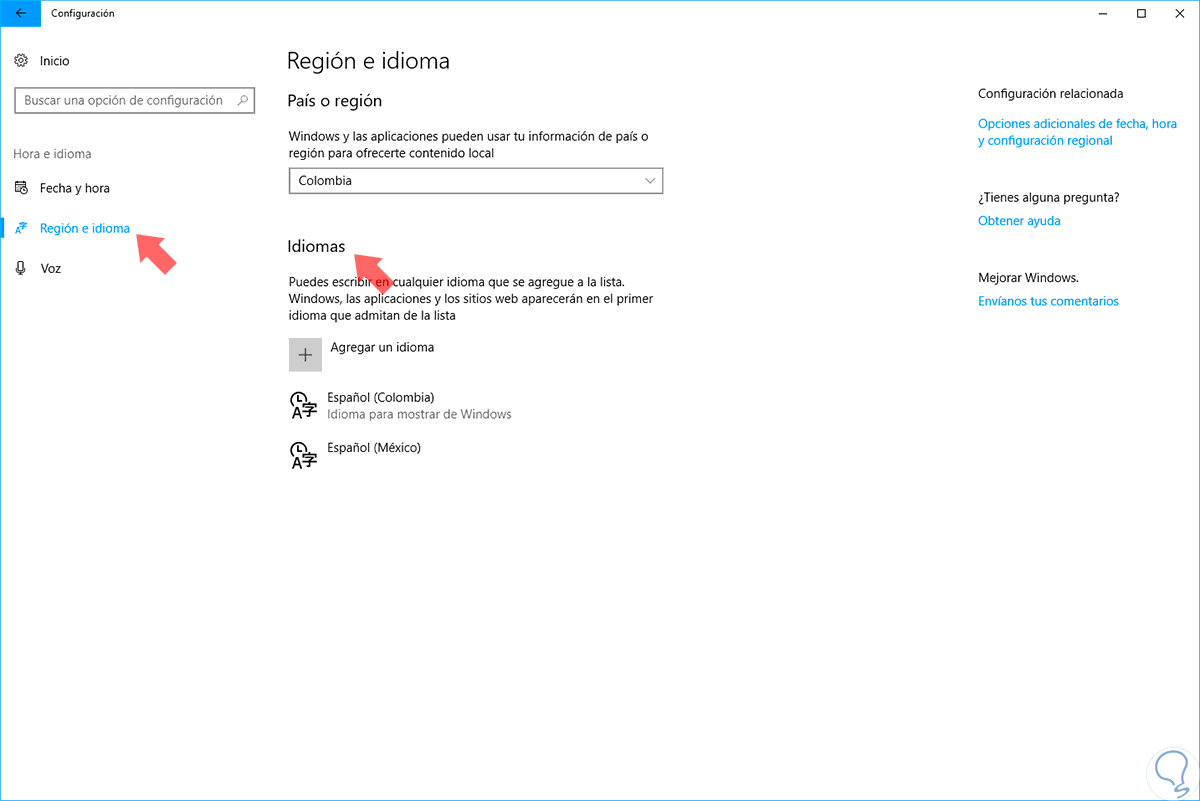1200x801 pixels.
Task: Click Envíanos tus comentarios link
Action: click(x=1048, y=301)
